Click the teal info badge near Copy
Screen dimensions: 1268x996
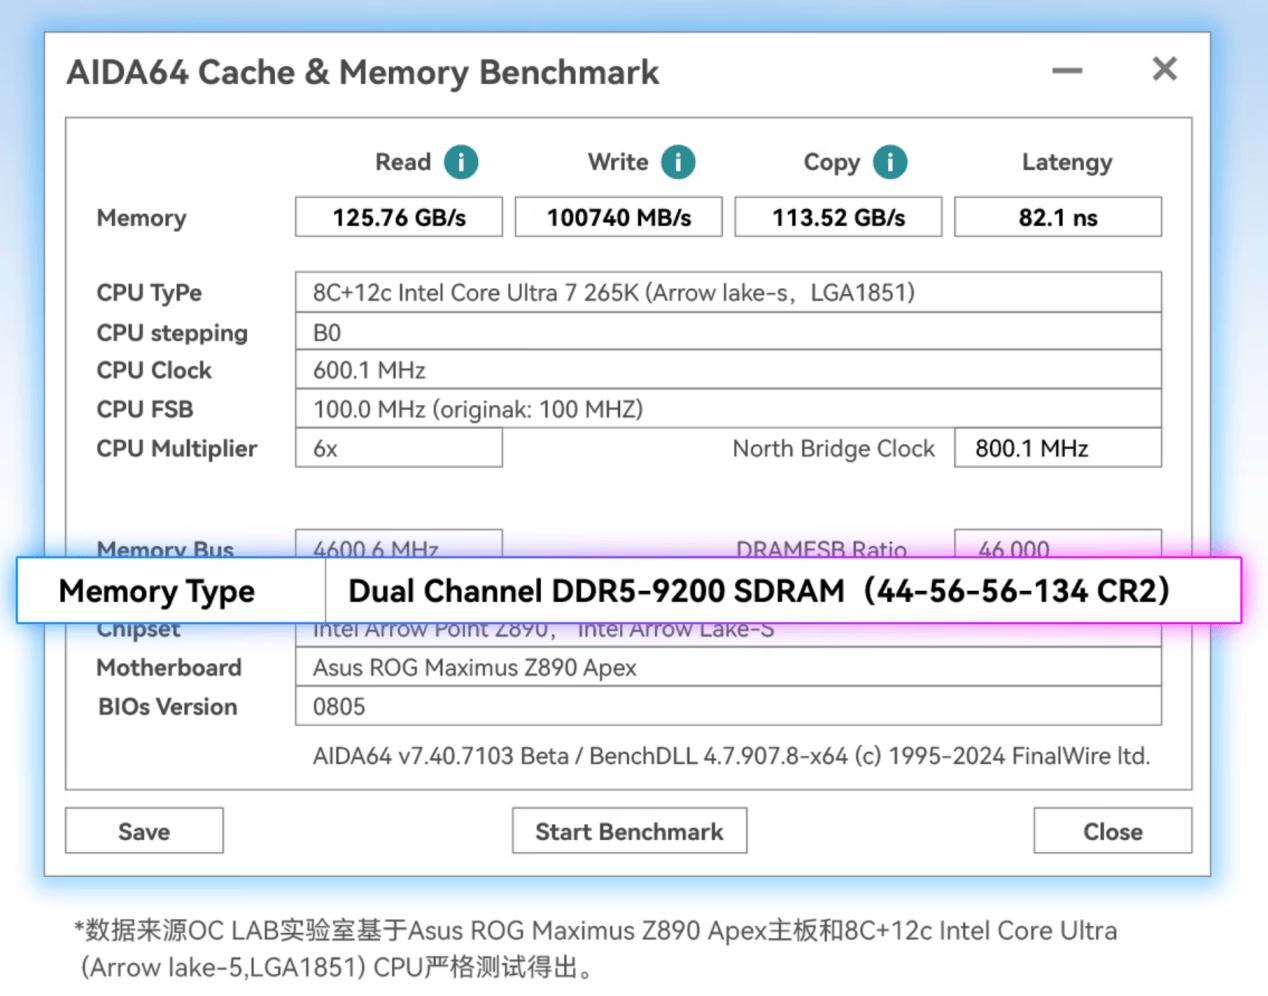[x=891, y=162]
